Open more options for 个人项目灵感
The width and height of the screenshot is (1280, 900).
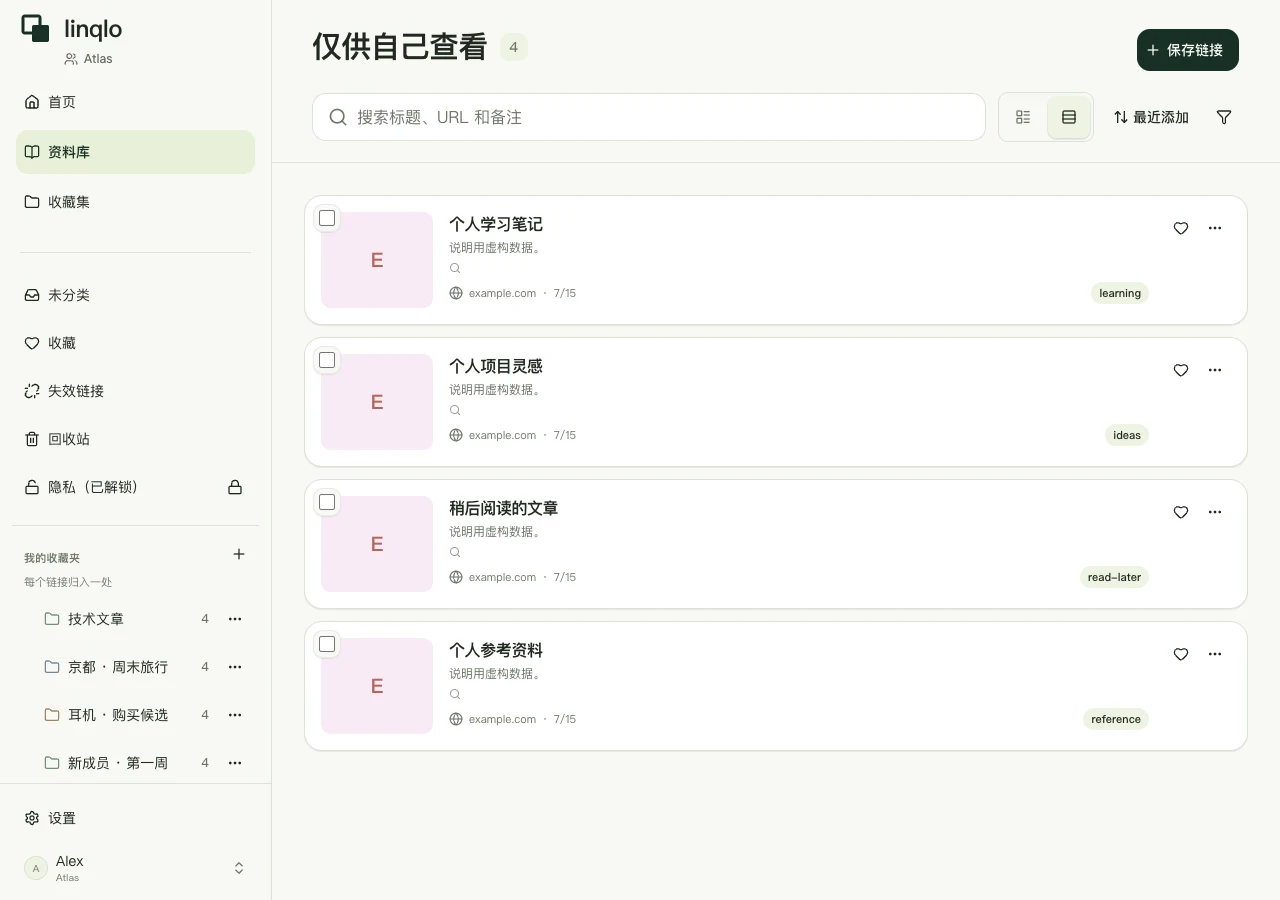tap(1215, 370)
